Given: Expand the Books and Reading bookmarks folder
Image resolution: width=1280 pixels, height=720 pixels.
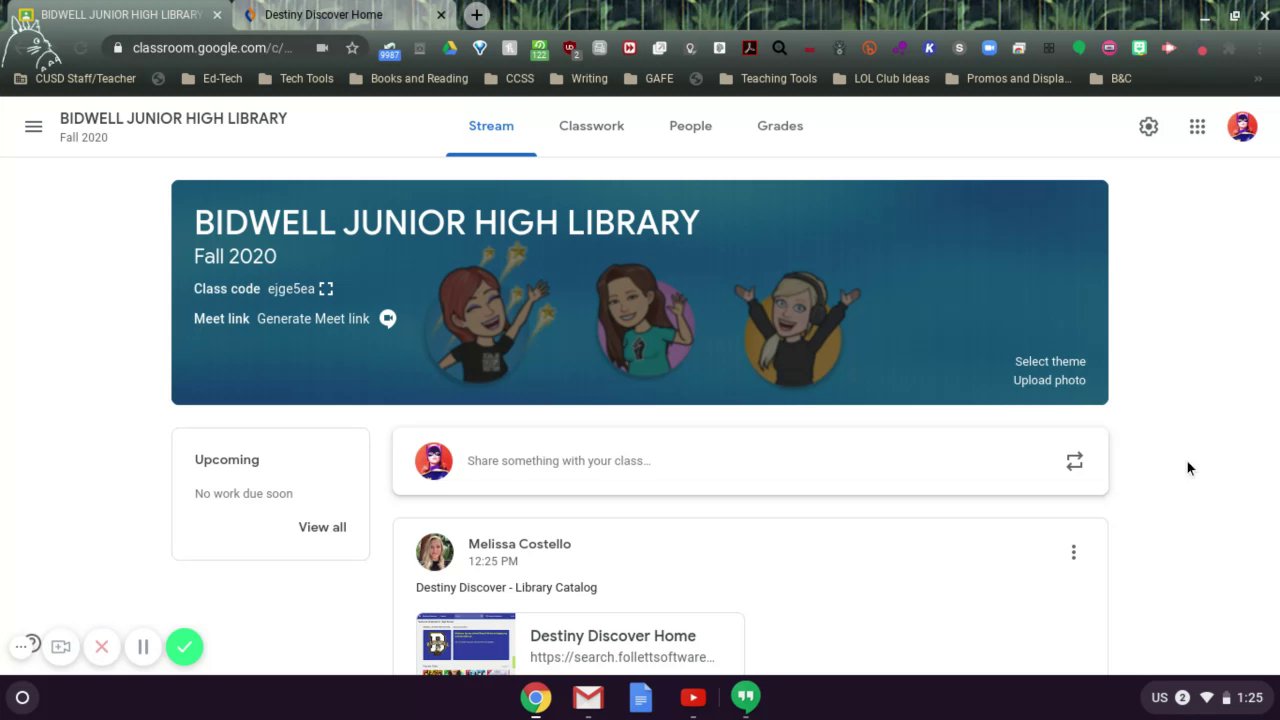Looking at the screenshot, I should click(409, 78).
